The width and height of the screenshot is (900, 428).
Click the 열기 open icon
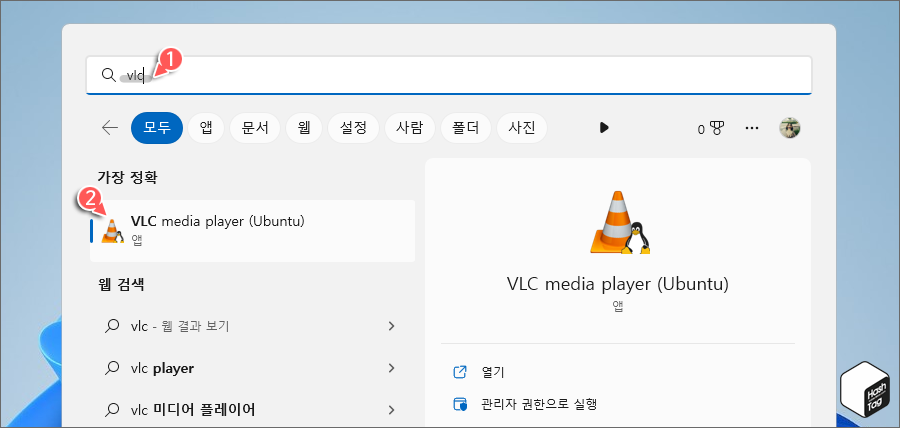[460, 372]
